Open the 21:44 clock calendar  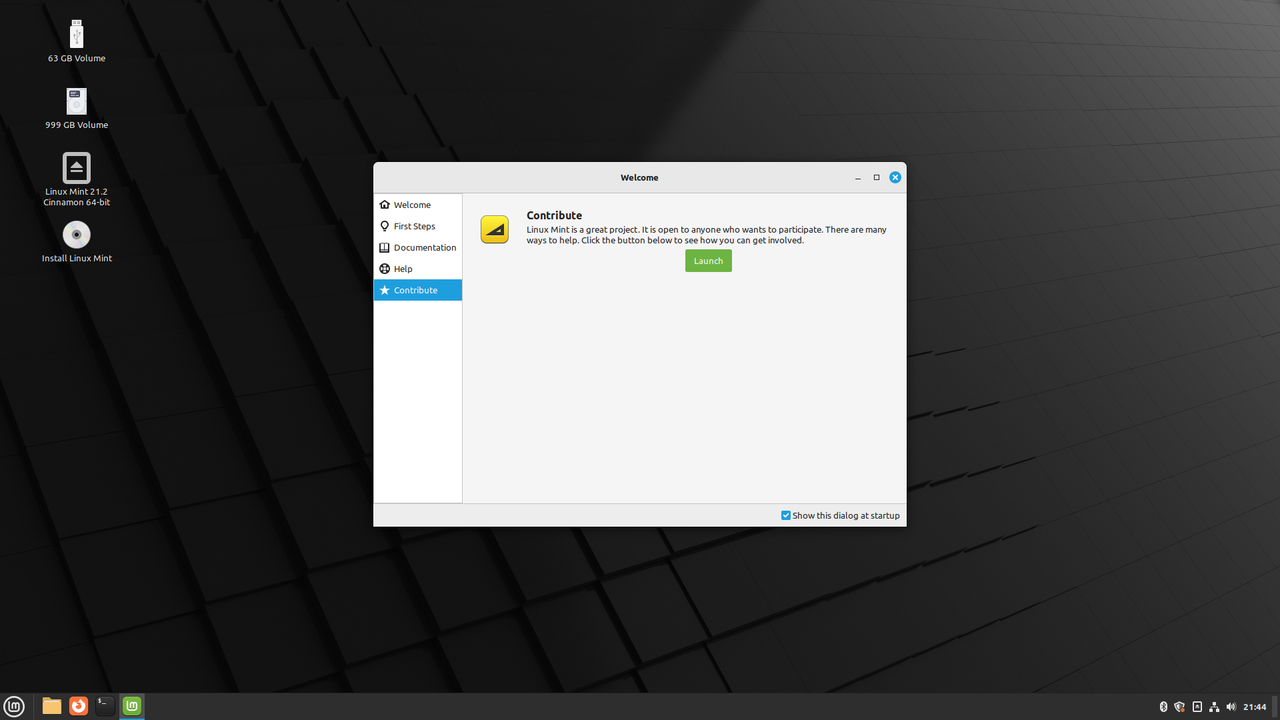[x=1255, y=707]
